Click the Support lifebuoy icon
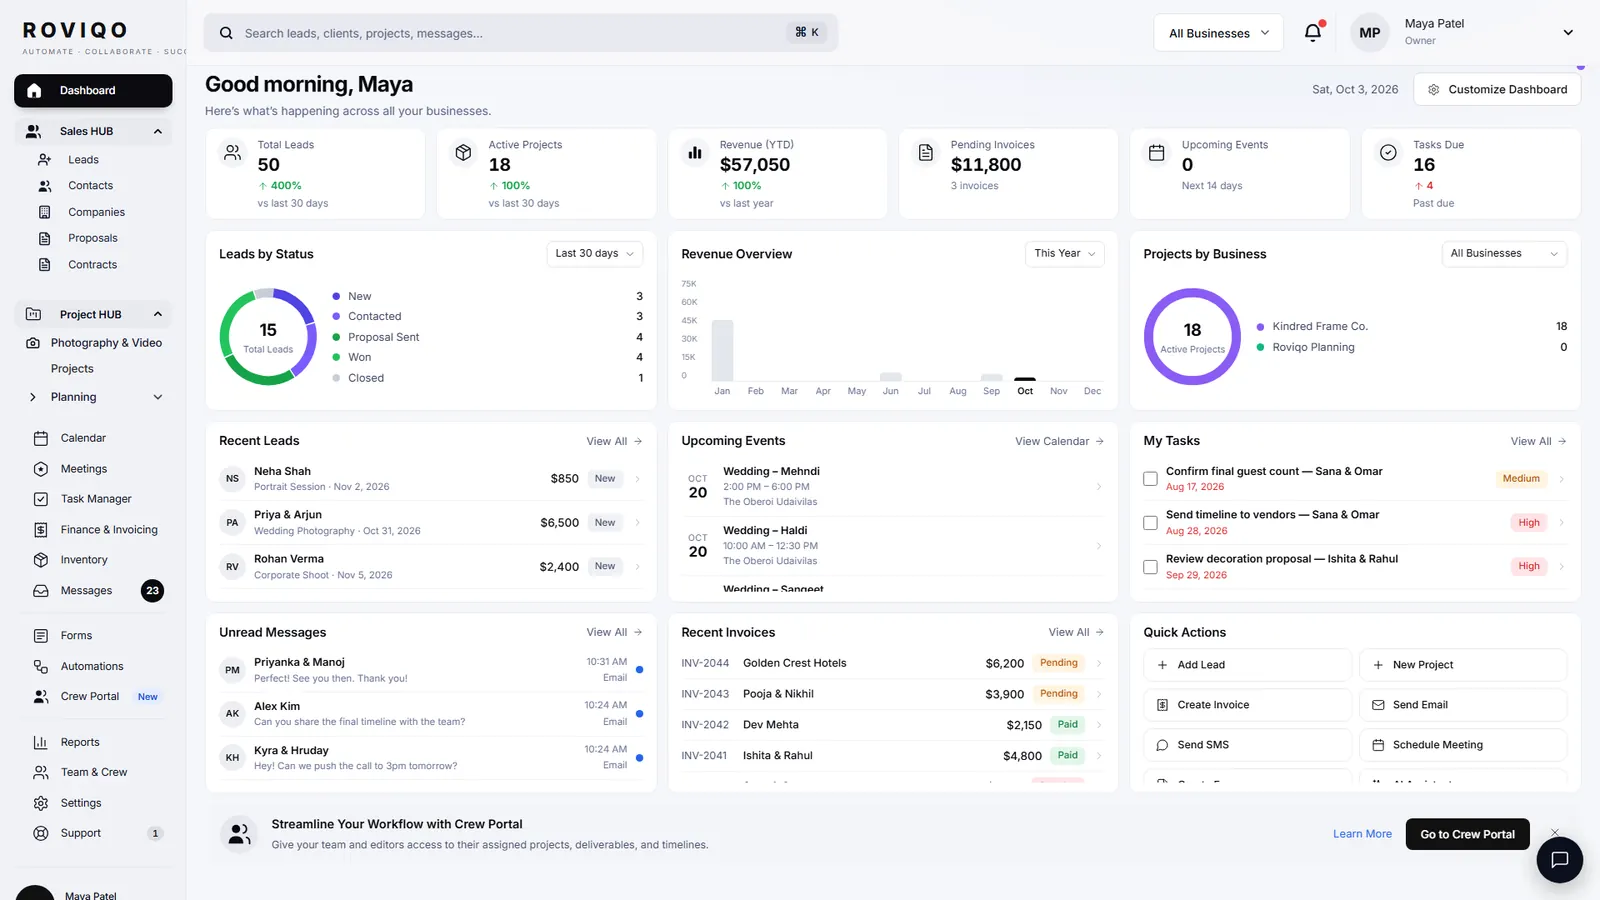The image size is (1600, 900). point(41,834)
